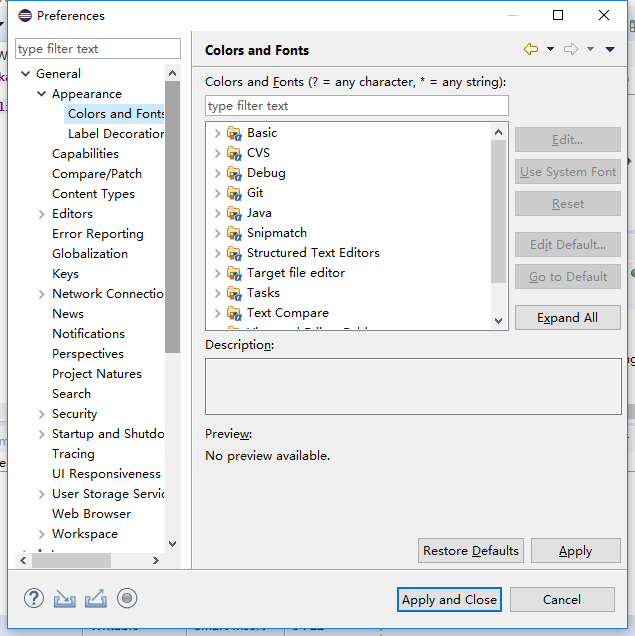Click the preference tree scroll-left arrow
The image size is (635, 636).
[x=23, y=561]
